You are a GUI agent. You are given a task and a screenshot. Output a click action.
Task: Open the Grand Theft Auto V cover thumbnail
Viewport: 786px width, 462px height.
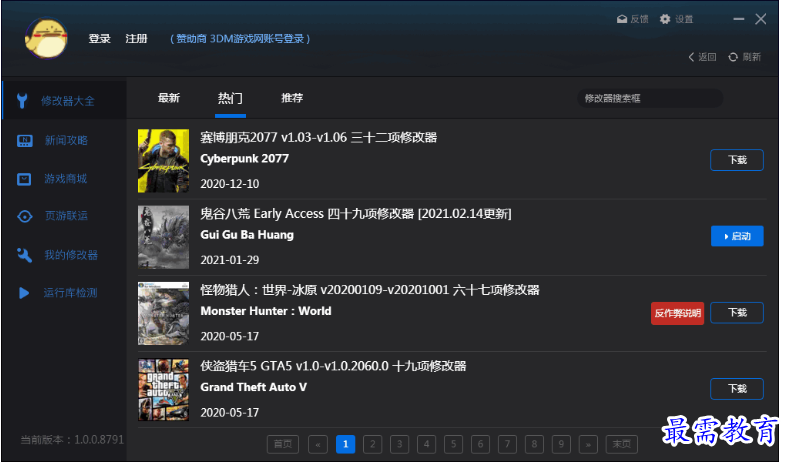163,389
